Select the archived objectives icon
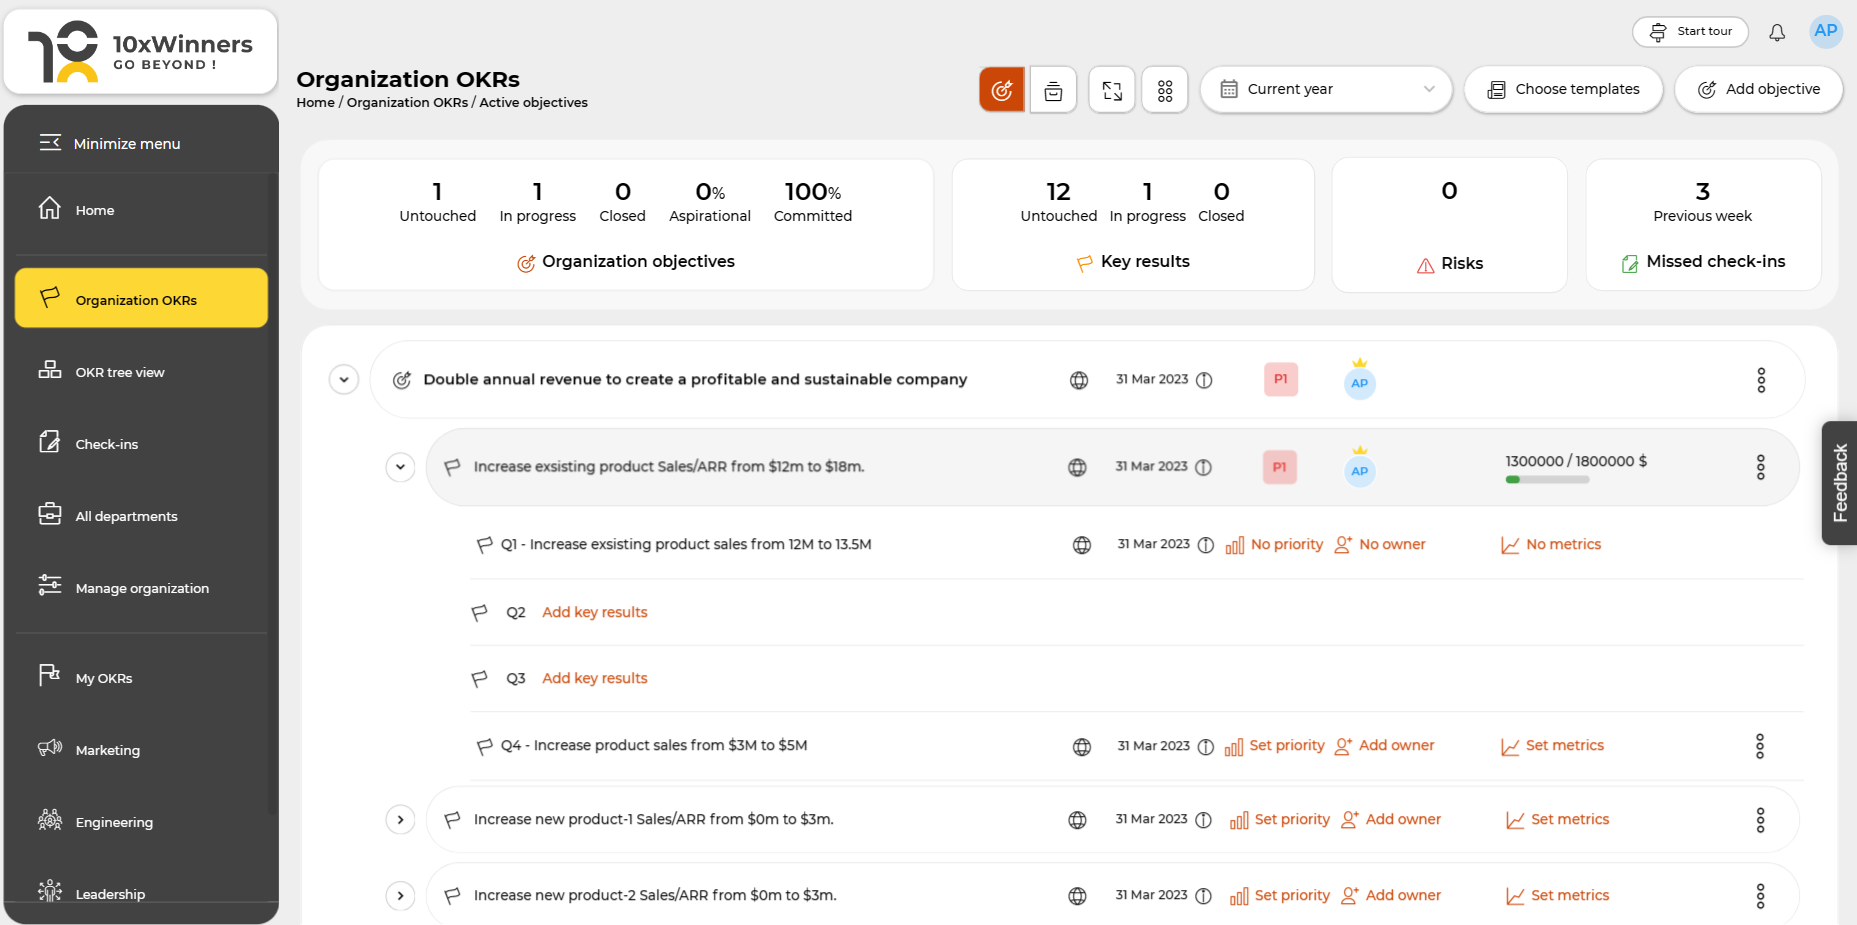Image resolution: width=1857 pixels, height=925 pixels. (x=1053, y=89)
